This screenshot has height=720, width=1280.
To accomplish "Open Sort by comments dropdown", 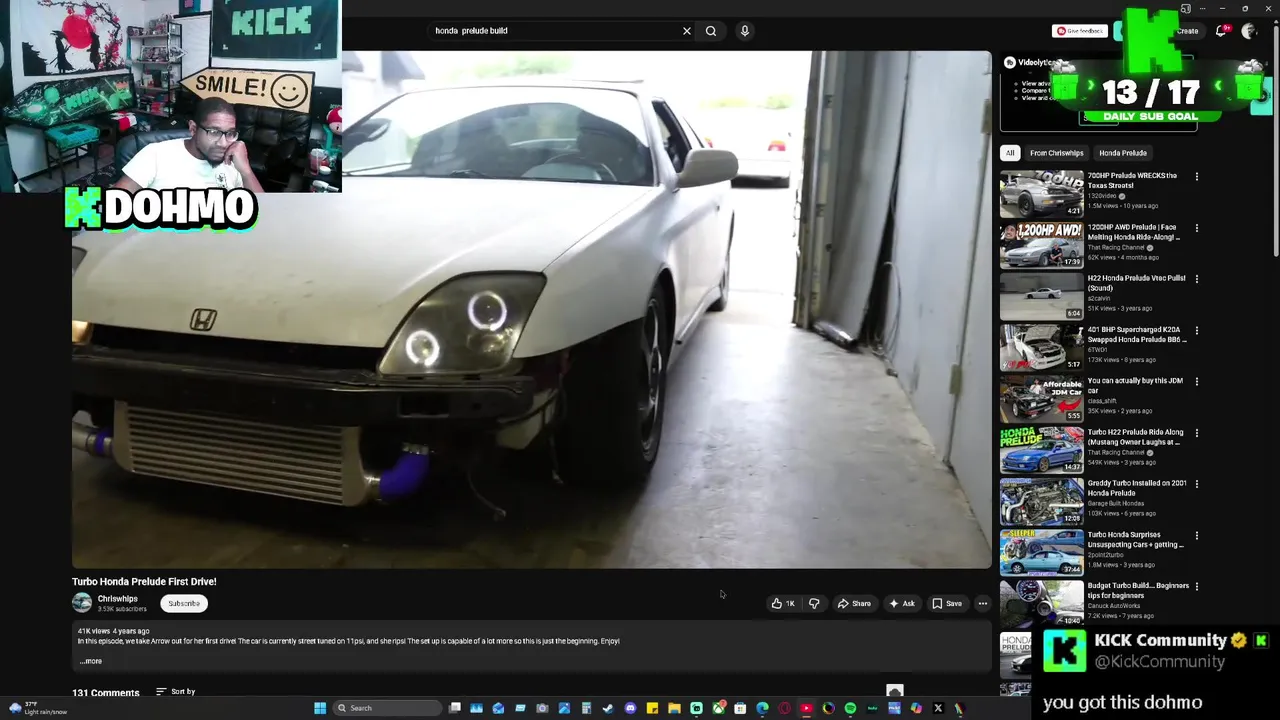I will click(176, 691).
